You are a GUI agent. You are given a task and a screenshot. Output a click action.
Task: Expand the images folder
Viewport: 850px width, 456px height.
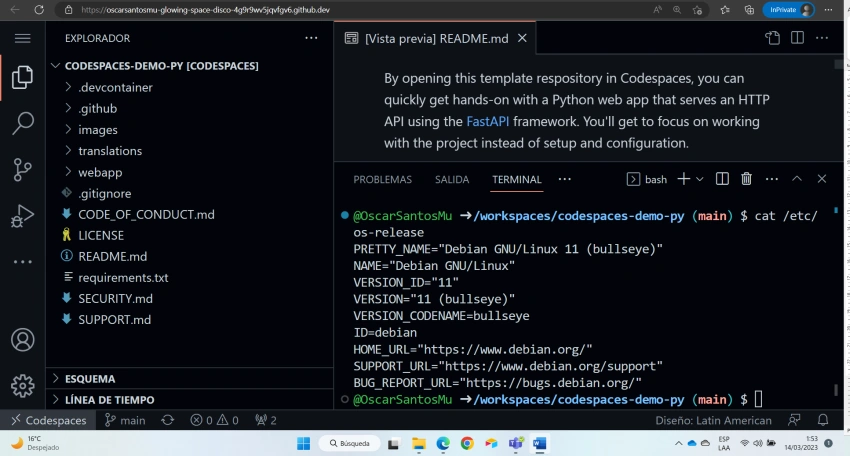pos(98,130)
